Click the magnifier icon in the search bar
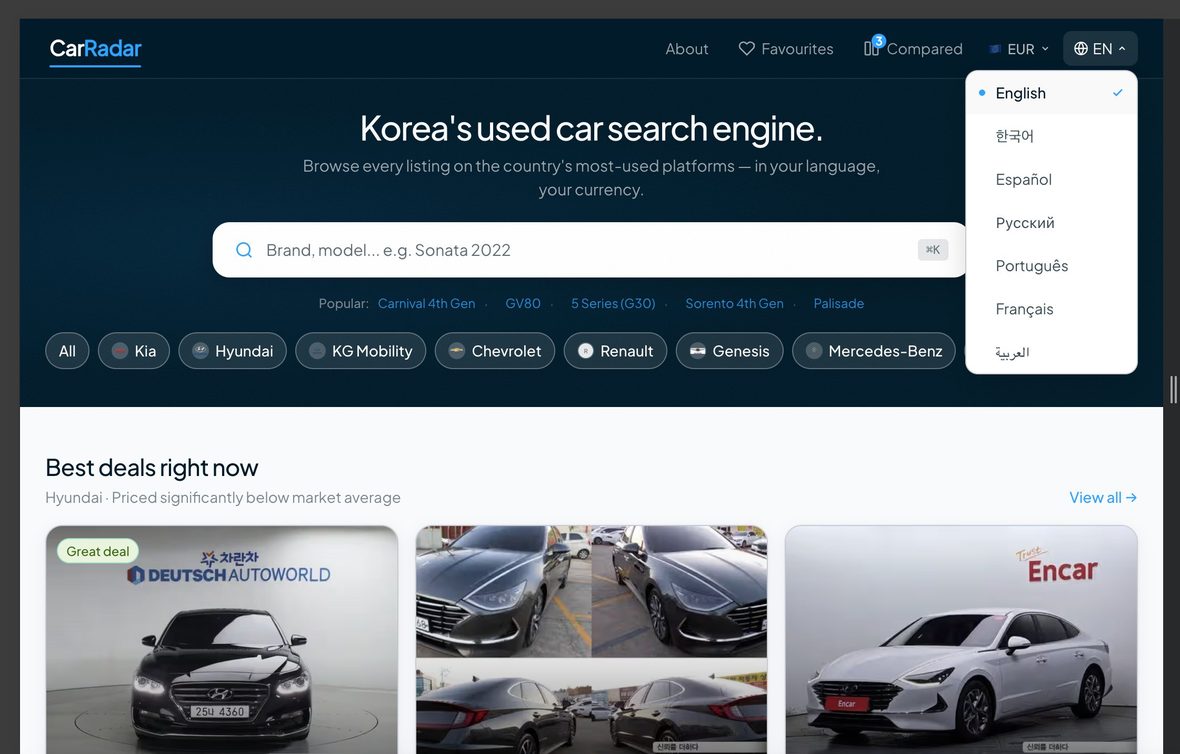 pos(244,250)
